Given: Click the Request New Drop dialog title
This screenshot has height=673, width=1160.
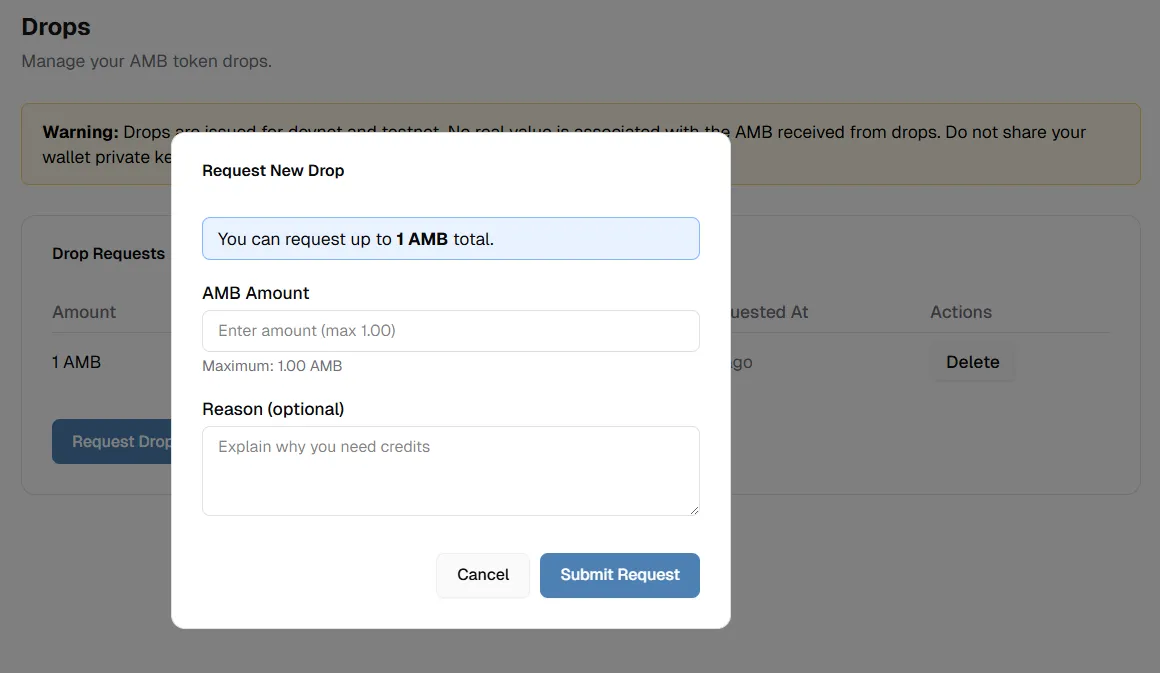Looking at the screenshot, I should 273,171.
